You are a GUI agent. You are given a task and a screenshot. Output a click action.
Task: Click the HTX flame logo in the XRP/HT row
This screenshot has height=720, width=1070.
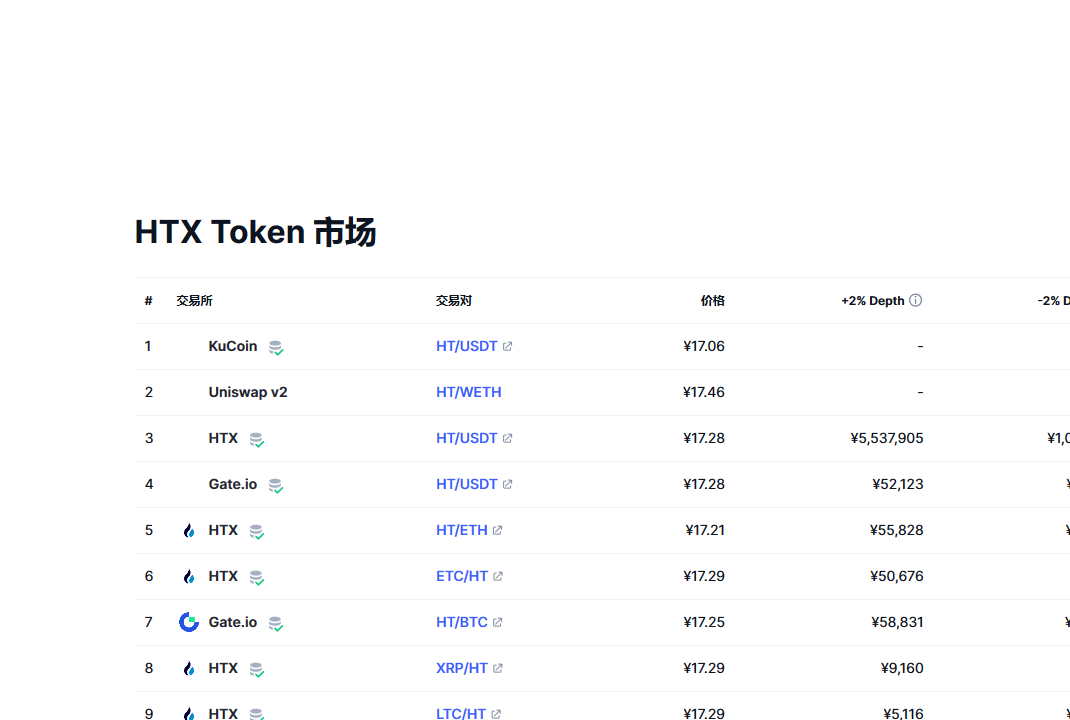pos(189,668)
